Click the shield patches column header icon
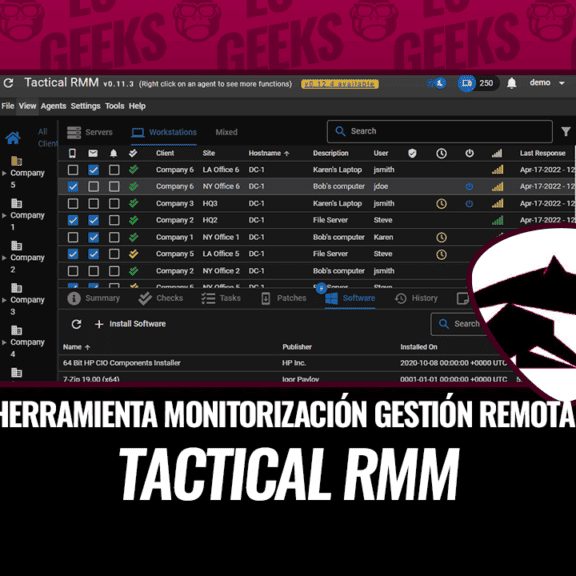576x576 pixels. point(412,153)
